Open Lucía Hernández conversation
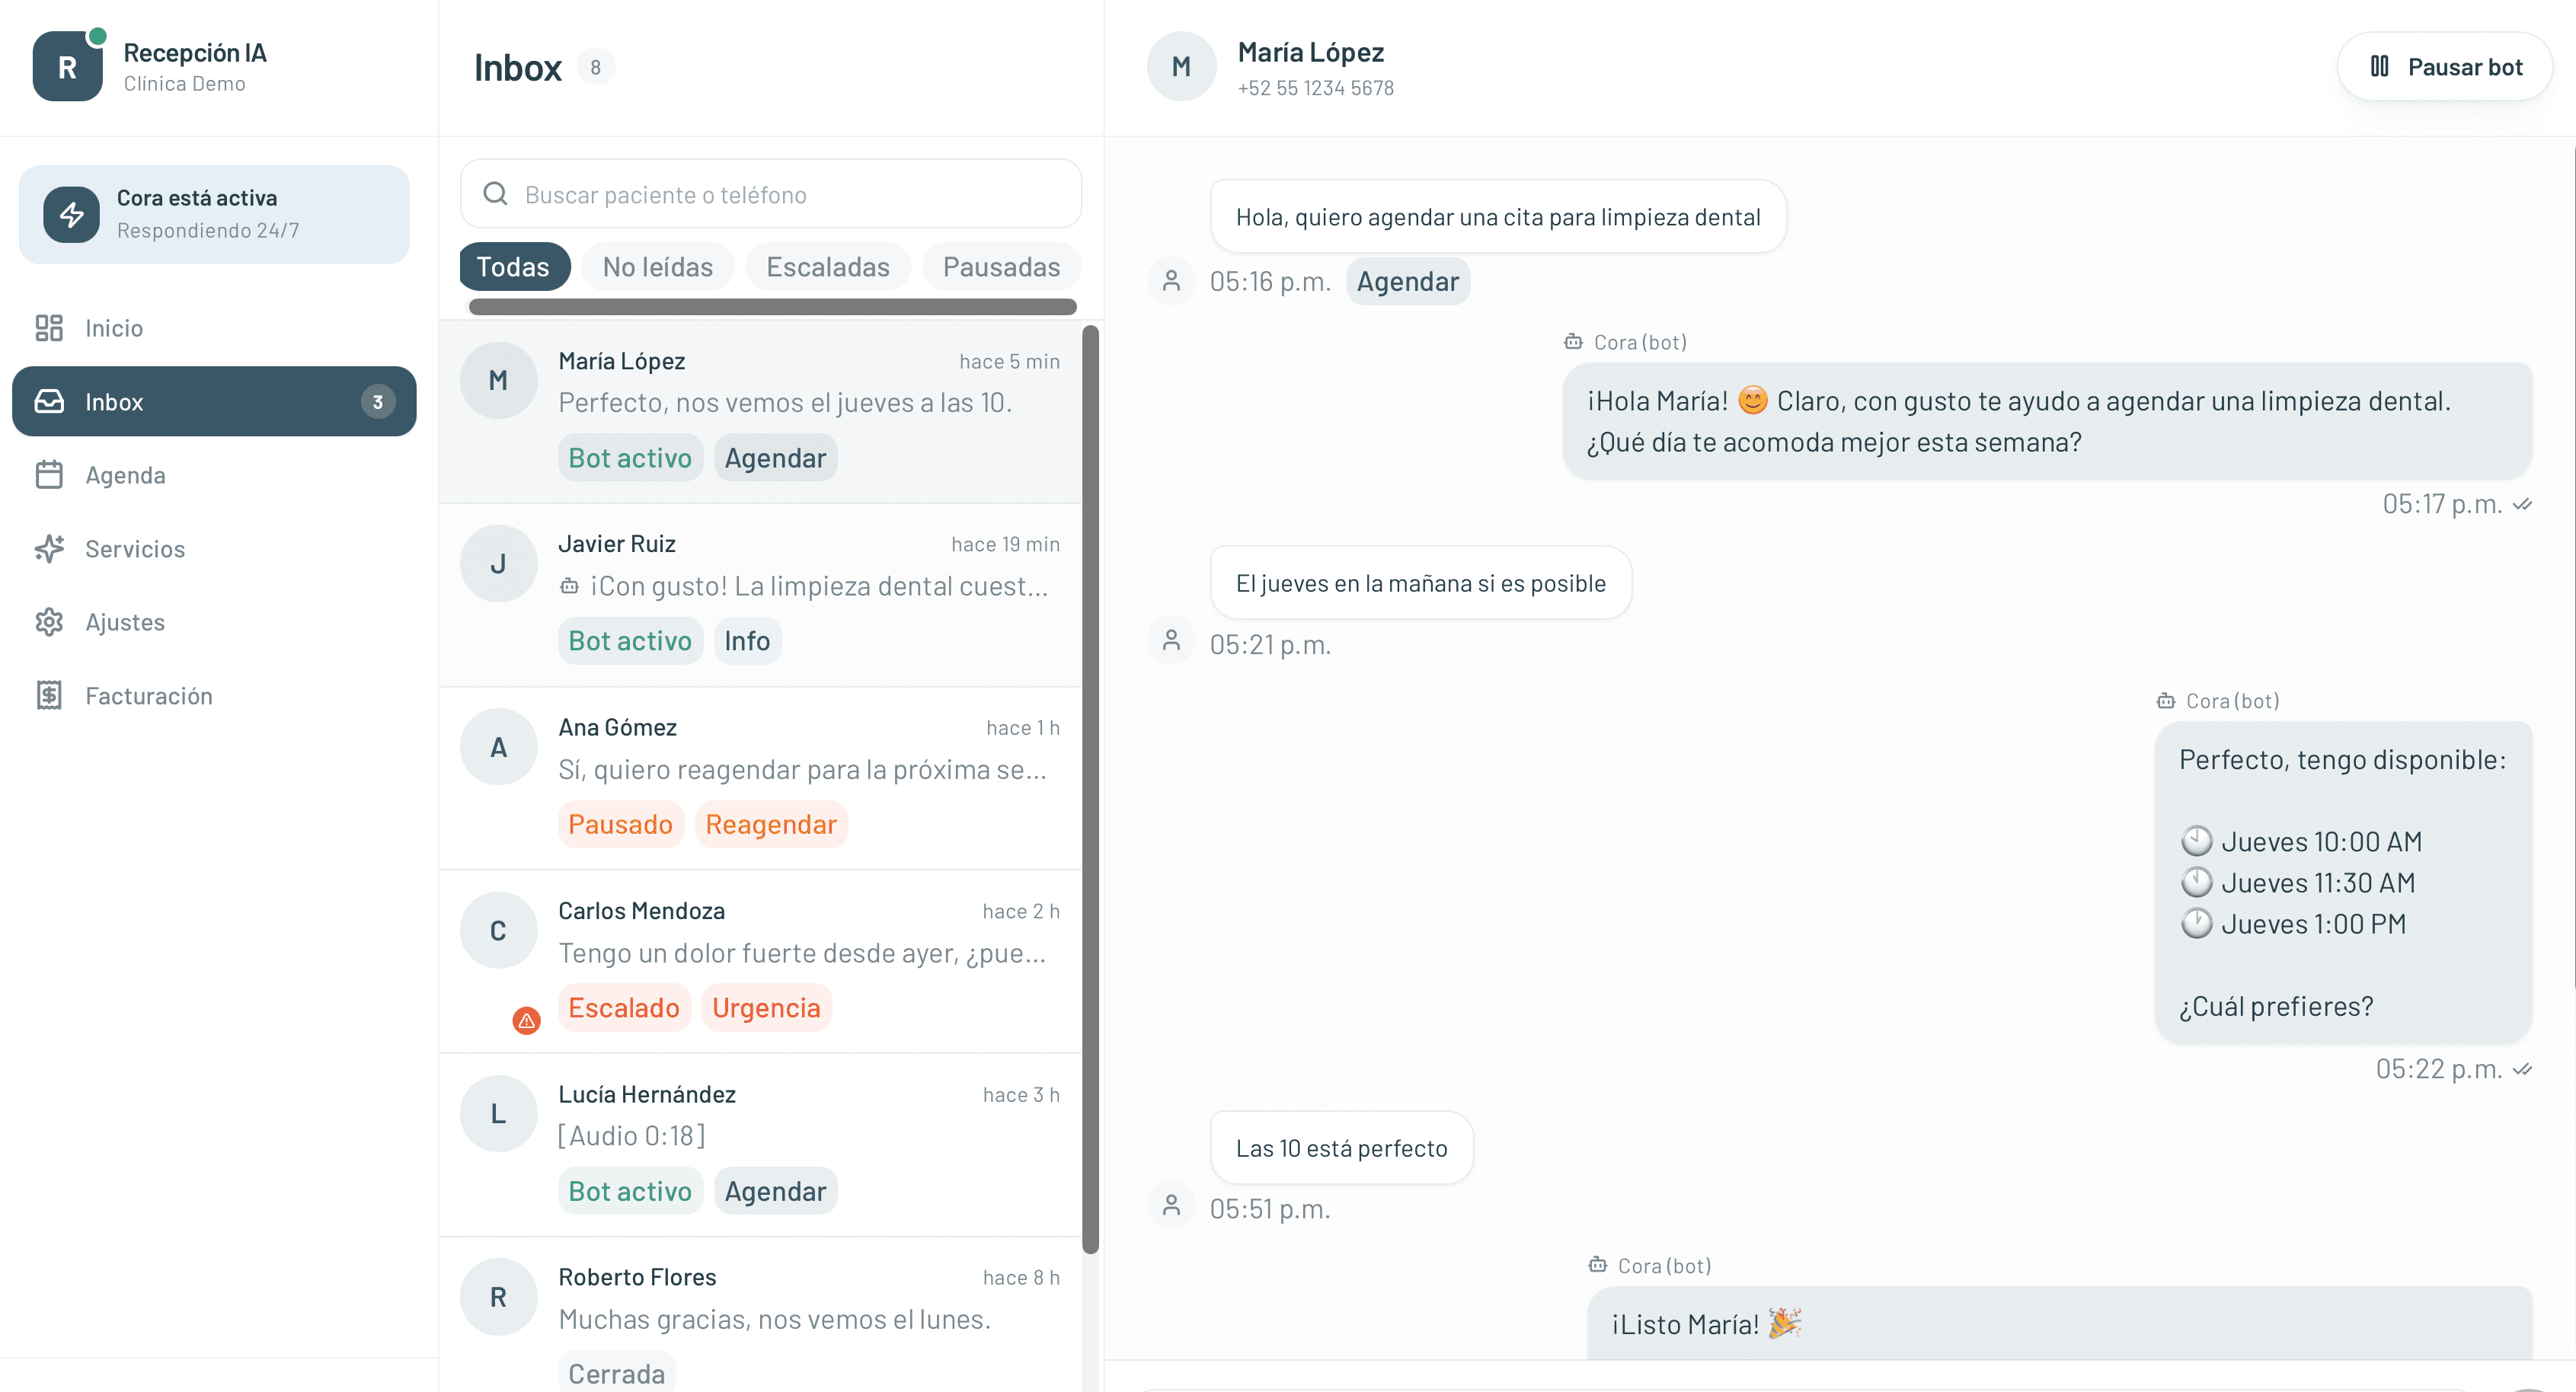 760,1145
